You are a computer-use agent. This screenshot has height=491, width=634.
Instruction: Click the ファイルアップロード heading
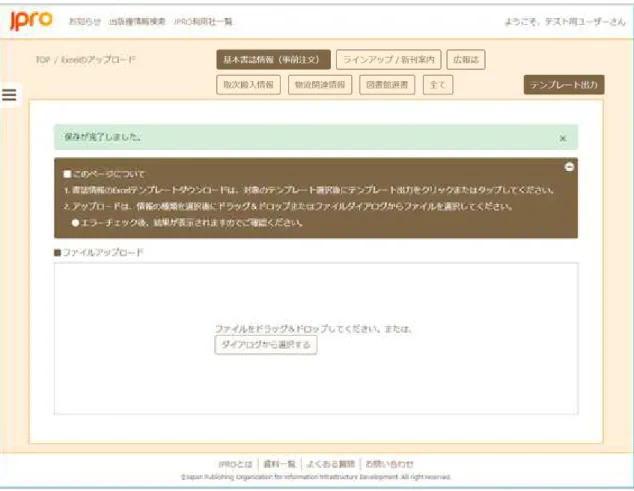point(99,253)
